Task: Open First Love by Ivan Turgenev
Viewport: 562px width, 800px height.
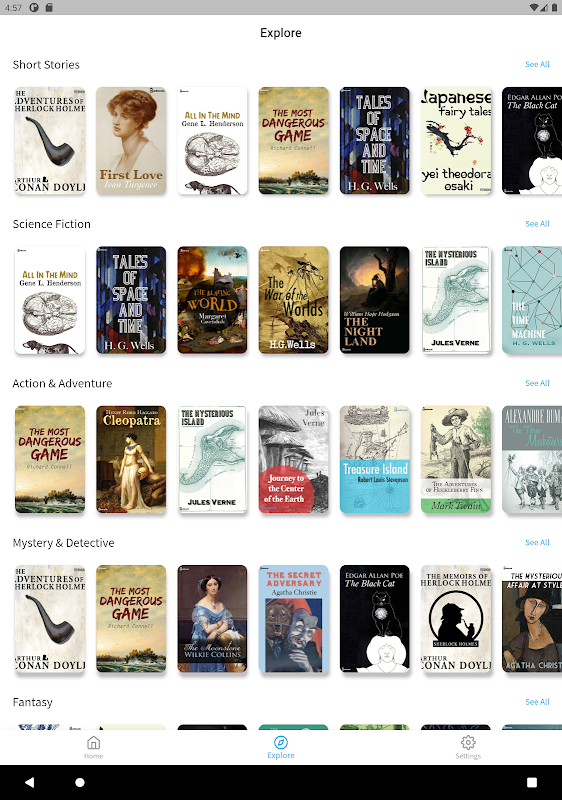Action: tap(131, 141)
